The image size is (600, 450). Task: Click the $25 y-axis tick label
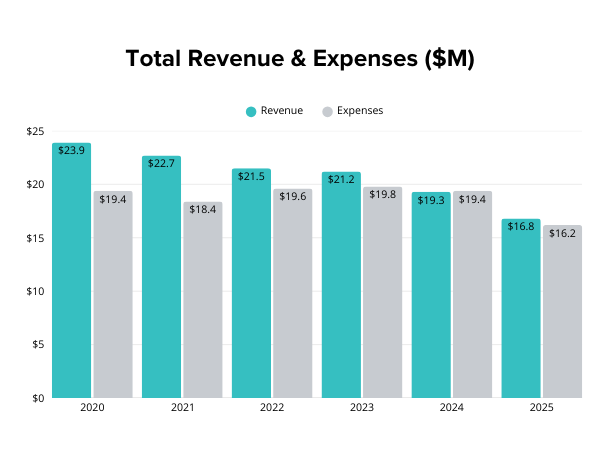coord(35,132)
